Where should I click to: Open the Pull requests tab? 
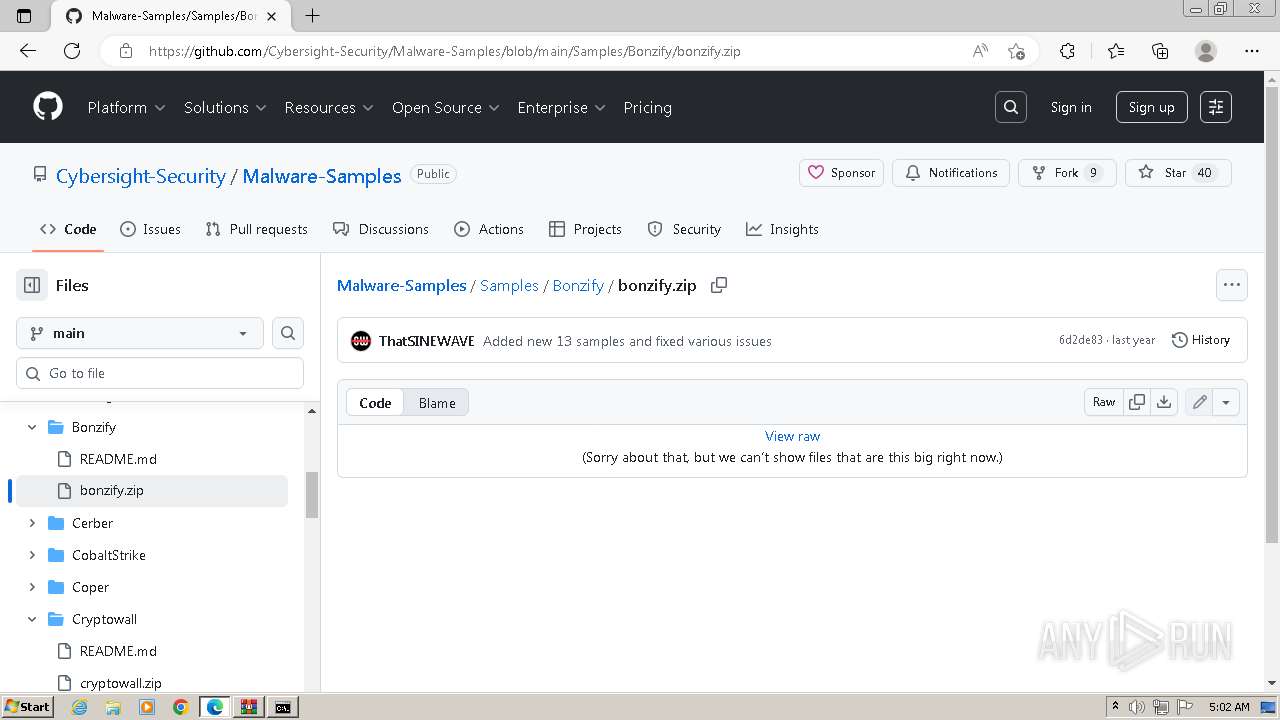pos(257,229)
